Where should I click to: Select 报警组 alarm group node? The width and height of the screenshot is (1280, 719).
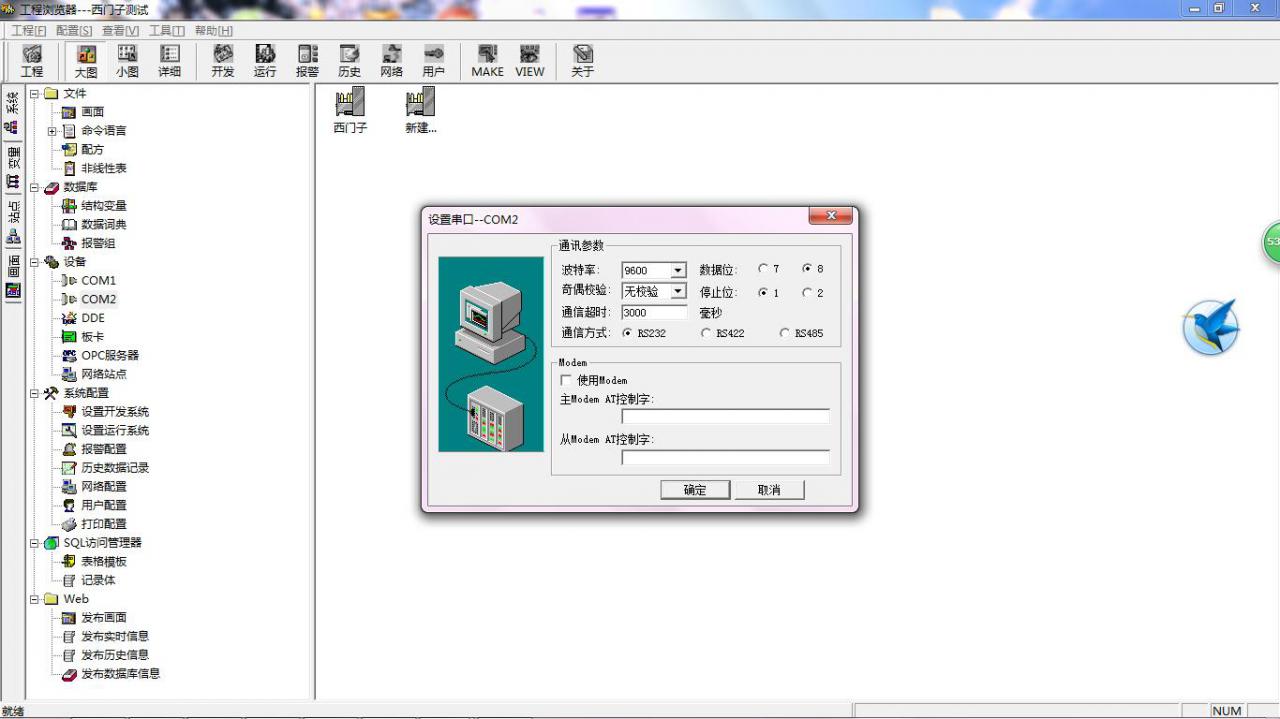coord(97,243)
